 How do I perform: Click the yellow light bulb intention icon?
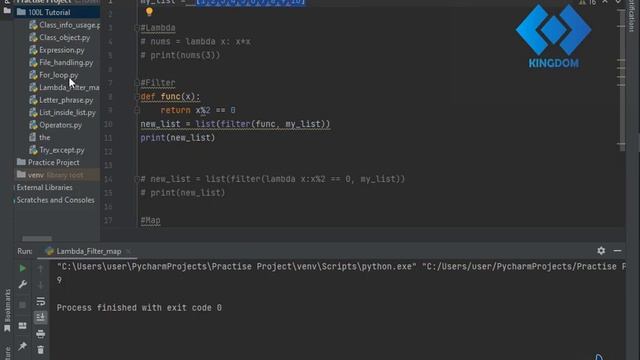pos(149,12)
